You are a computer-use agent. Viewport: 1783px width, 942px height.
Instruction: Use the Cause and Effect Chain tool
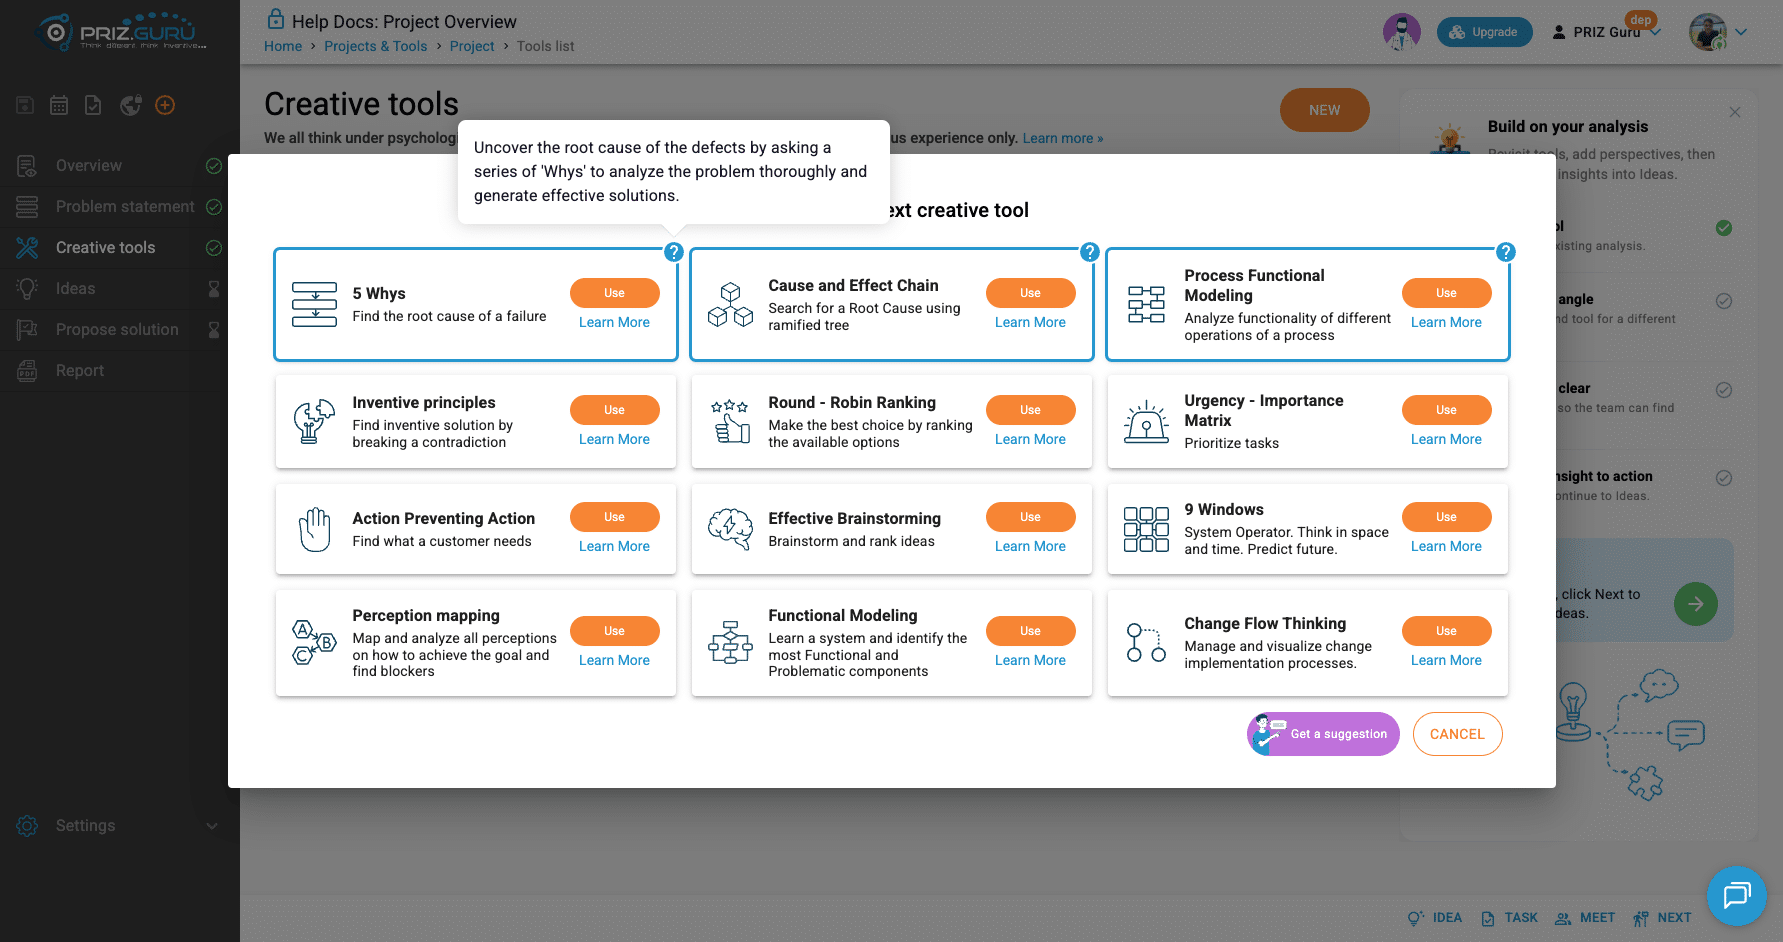[x=1030, y=293]
